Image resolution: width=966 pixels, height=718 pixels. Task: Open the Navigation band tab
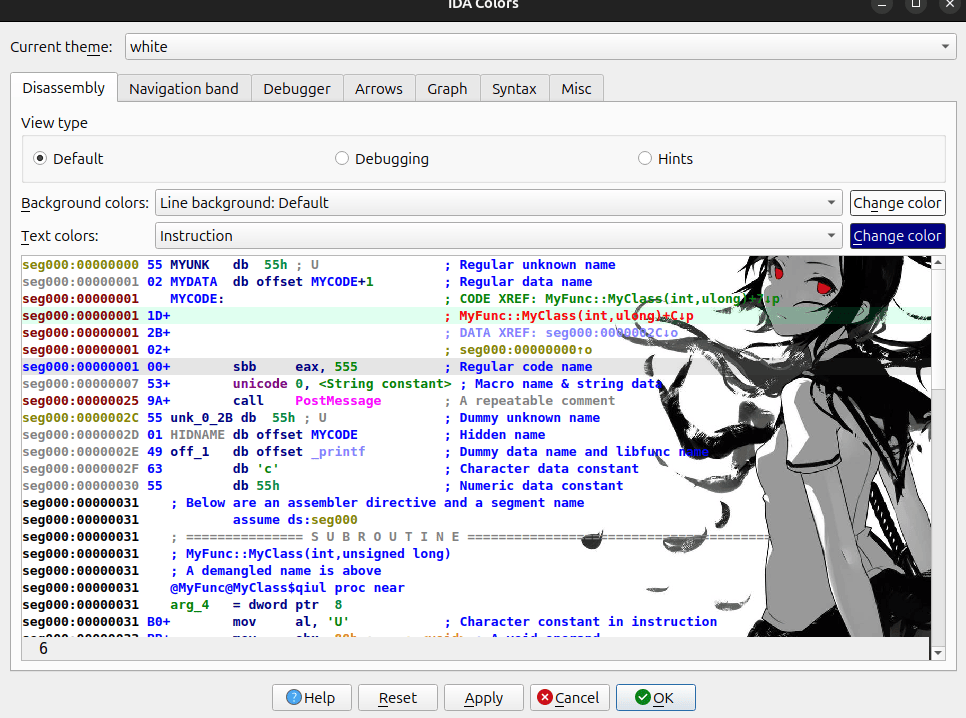(183, 88)
